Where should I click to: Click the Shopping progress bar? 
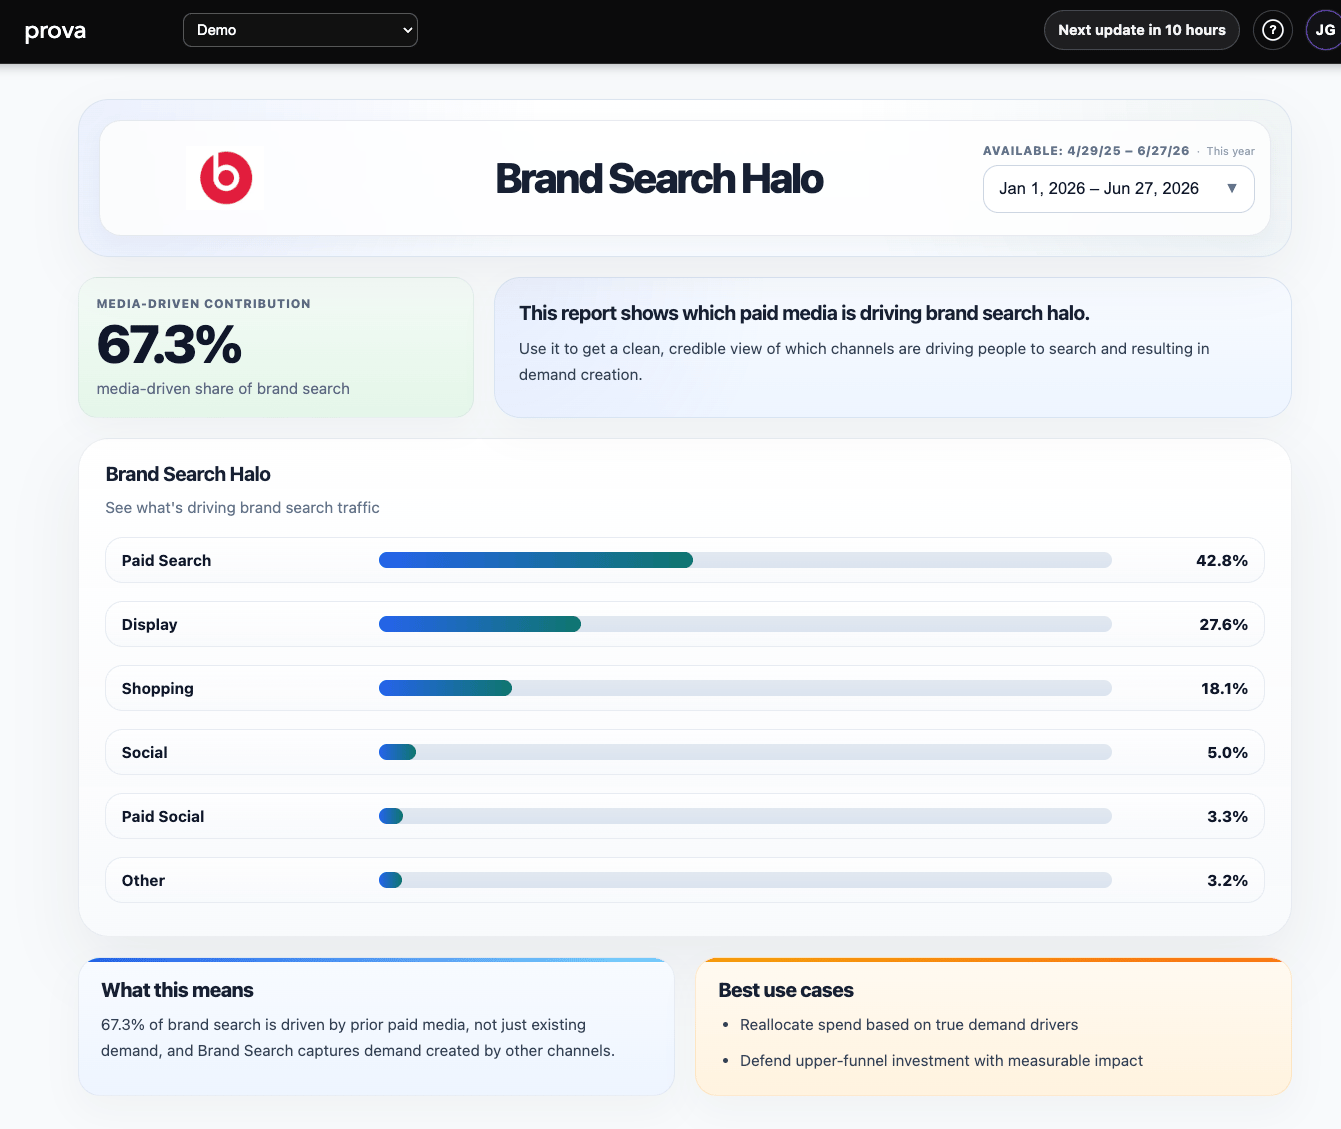[745, 688]
